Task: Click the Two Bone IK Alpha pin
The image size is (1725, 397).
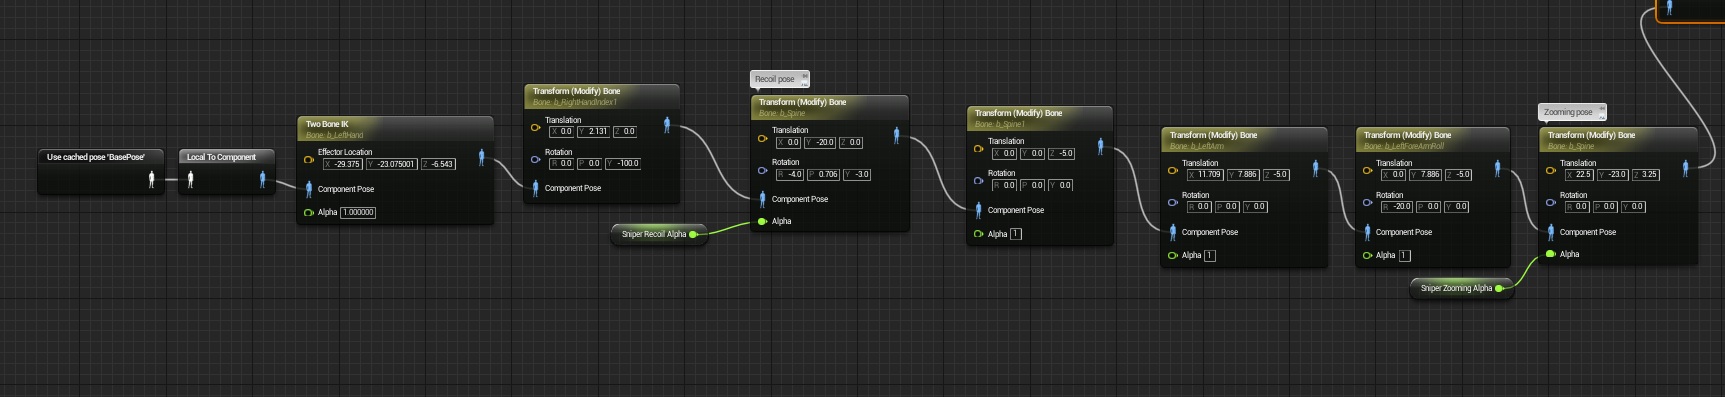Action: [309, 212]
